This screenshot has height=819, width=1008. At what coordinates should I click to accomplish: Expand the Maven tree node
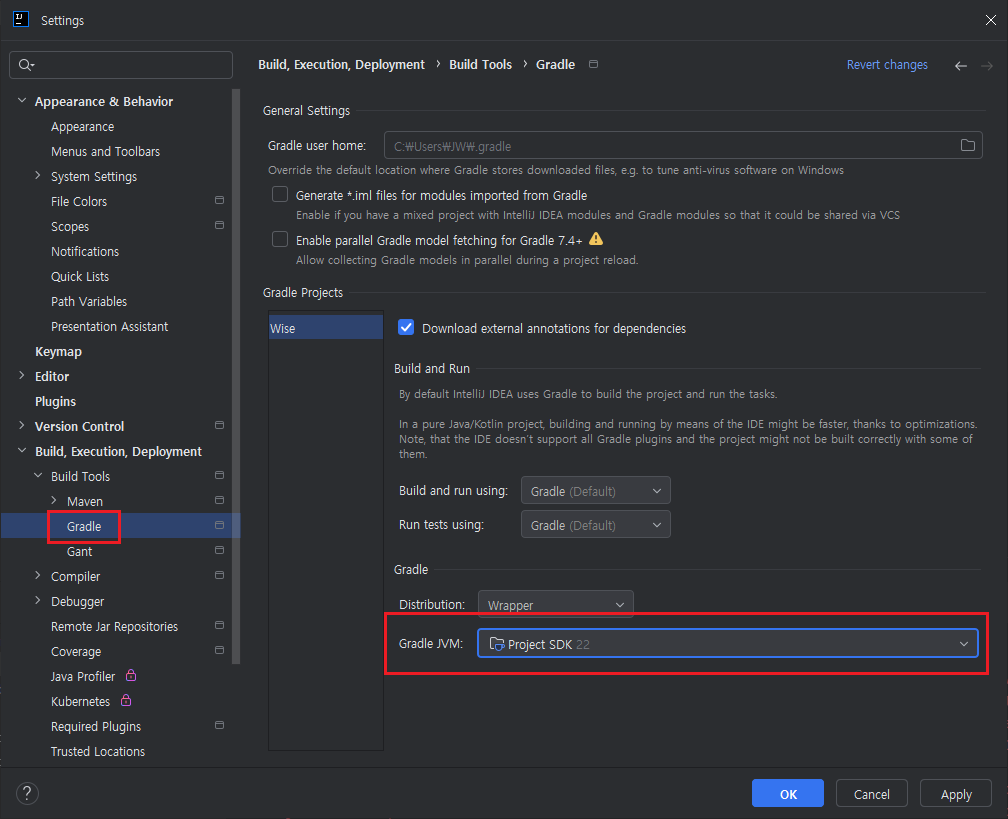pos(54,501)
